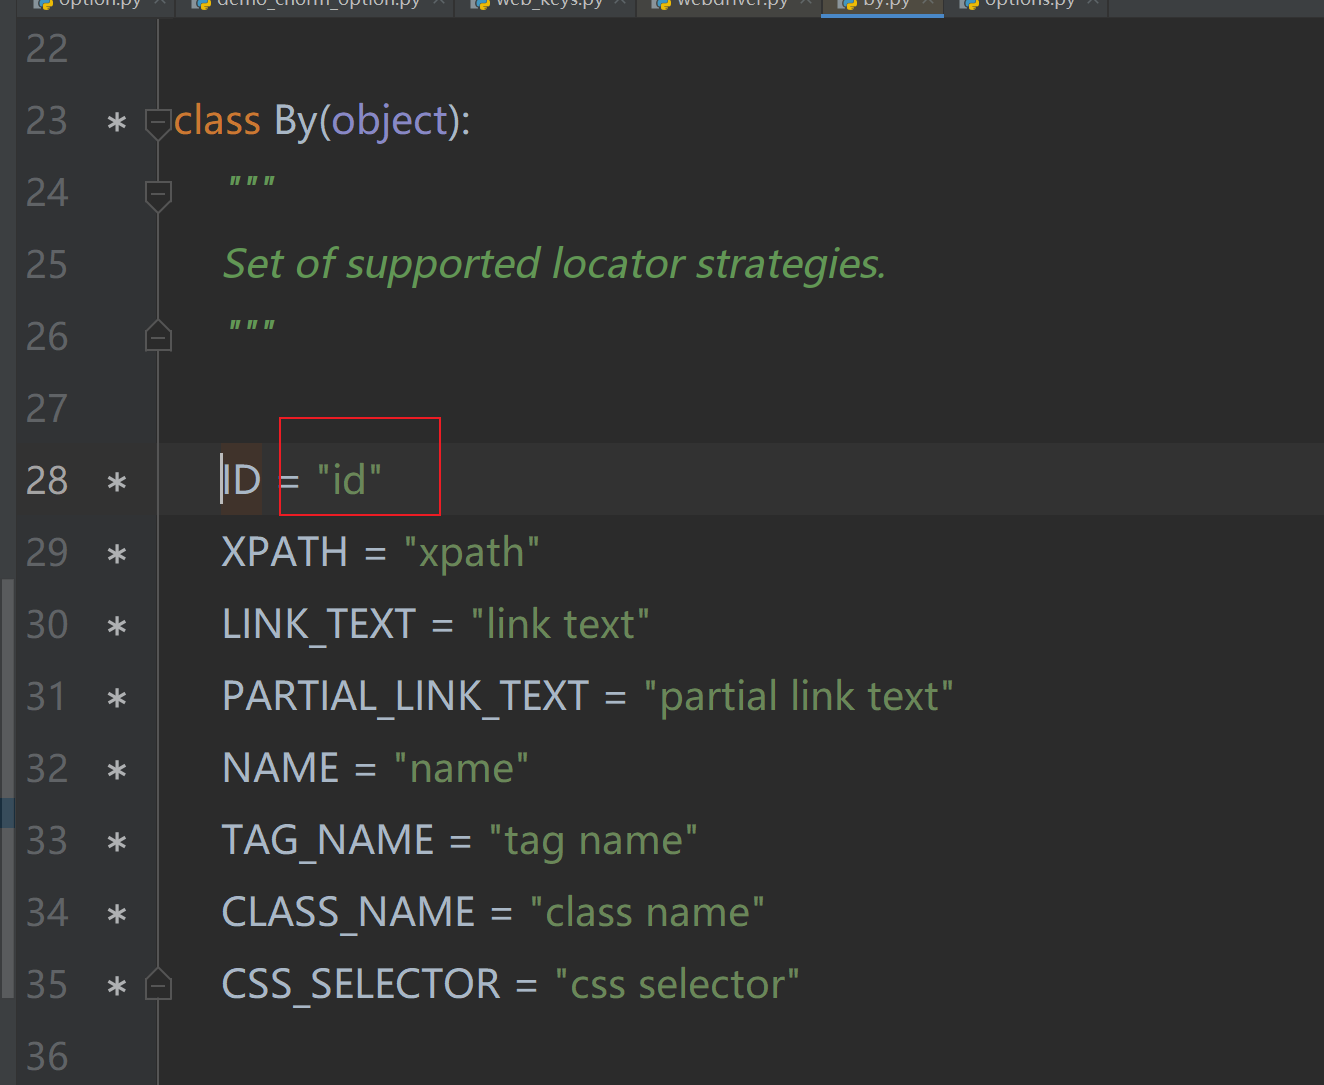The height and width of the screenshot is (1085, 1324).
Task: Click the "name" string on line 32
Action: (x=461, y=768)
